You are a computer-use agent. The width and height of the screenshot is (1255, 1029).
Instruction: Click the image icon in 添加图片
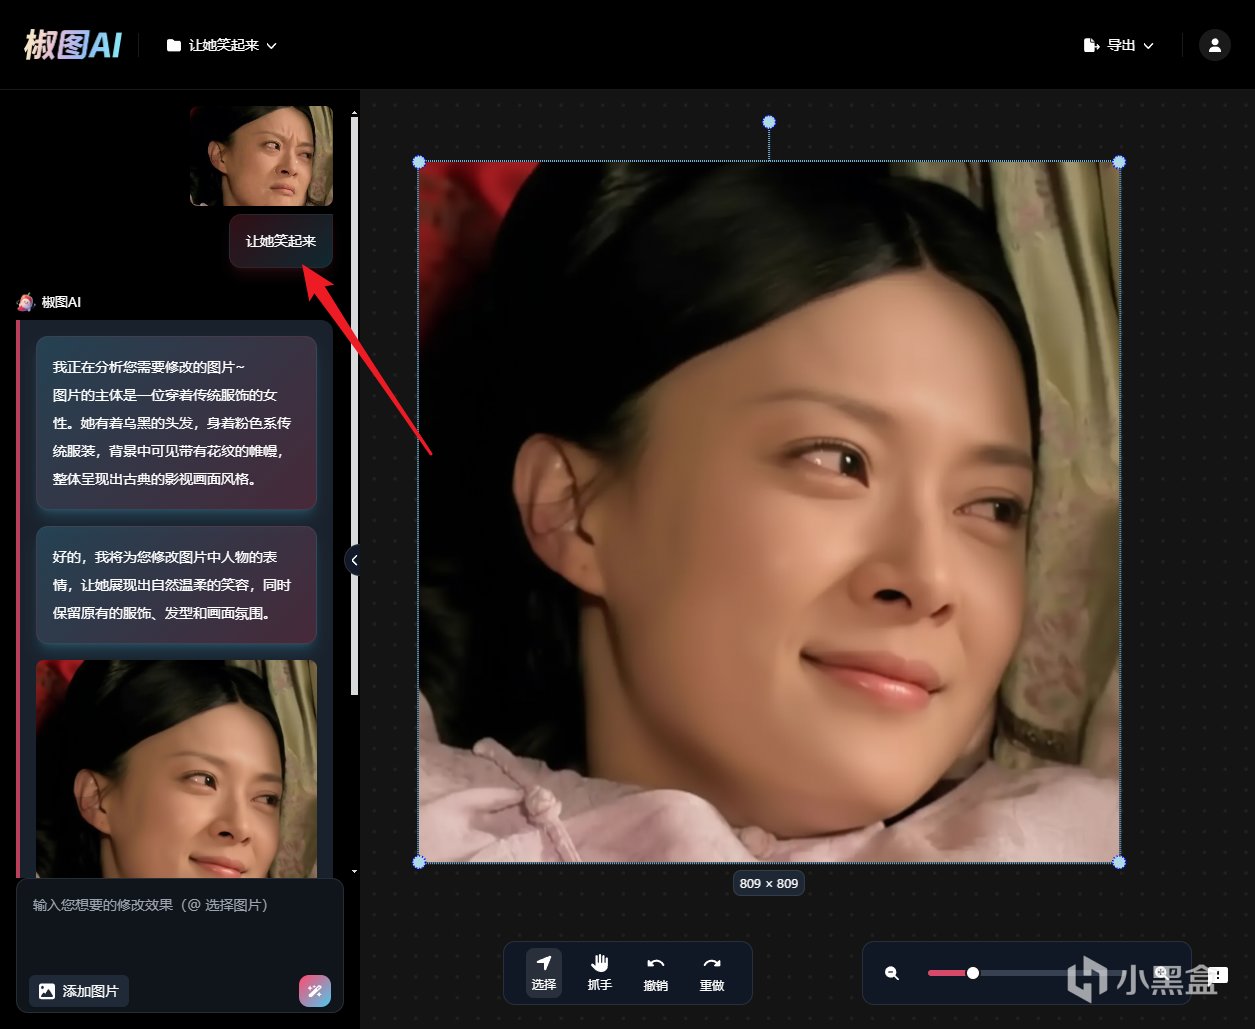click(x=47, y=991)
